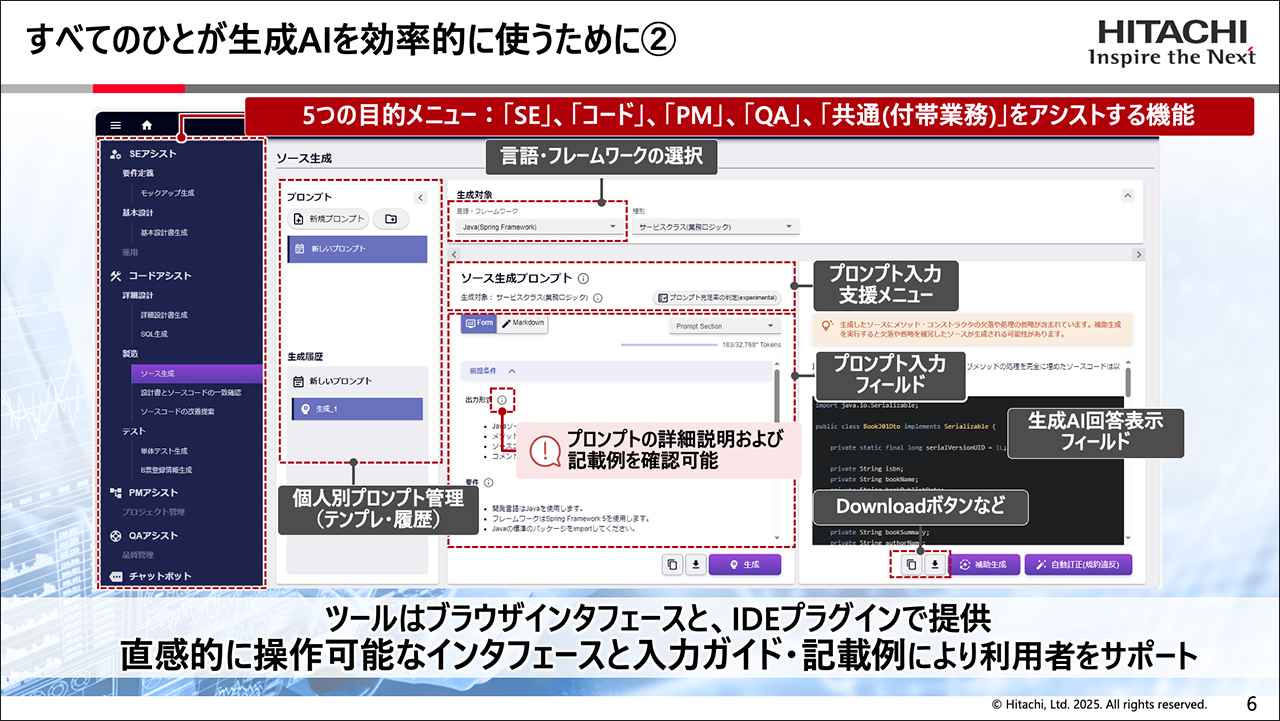Viewport: 1280px width, 721px height.
Task: Open the 種別 サービスクラス(業務ロジック) dropdown
Action: 716,227
